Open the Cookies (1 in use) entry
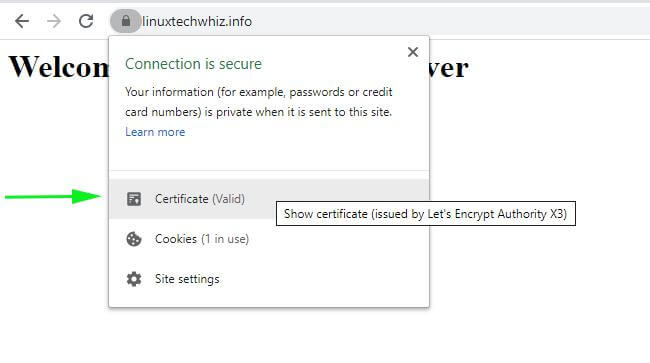 [x=269, y=239]
